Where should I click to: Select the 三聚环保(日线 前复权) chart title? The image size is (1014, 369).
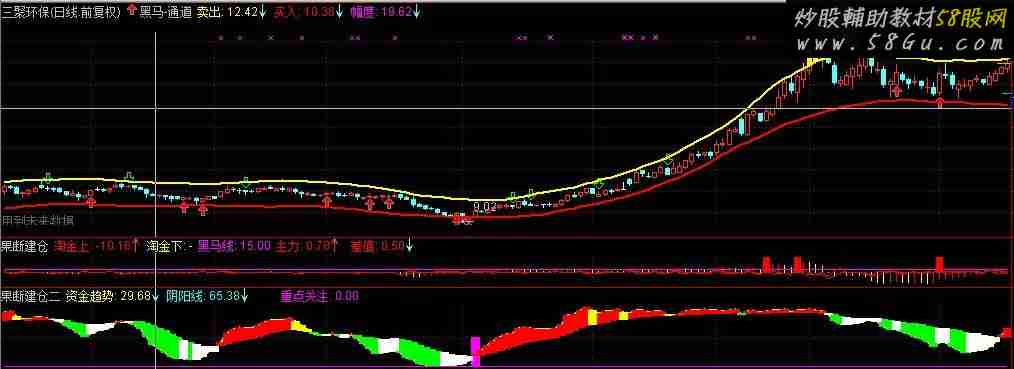pos(61,12)
